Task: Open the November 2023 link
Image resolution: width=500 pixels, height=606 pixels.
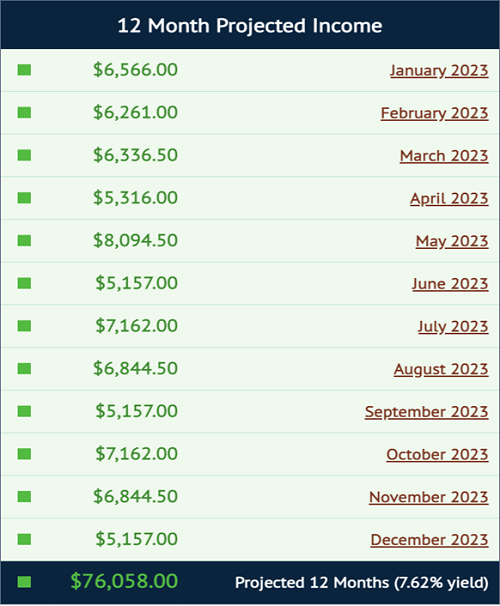Action: pyautogui.click(x=429, y=497)
